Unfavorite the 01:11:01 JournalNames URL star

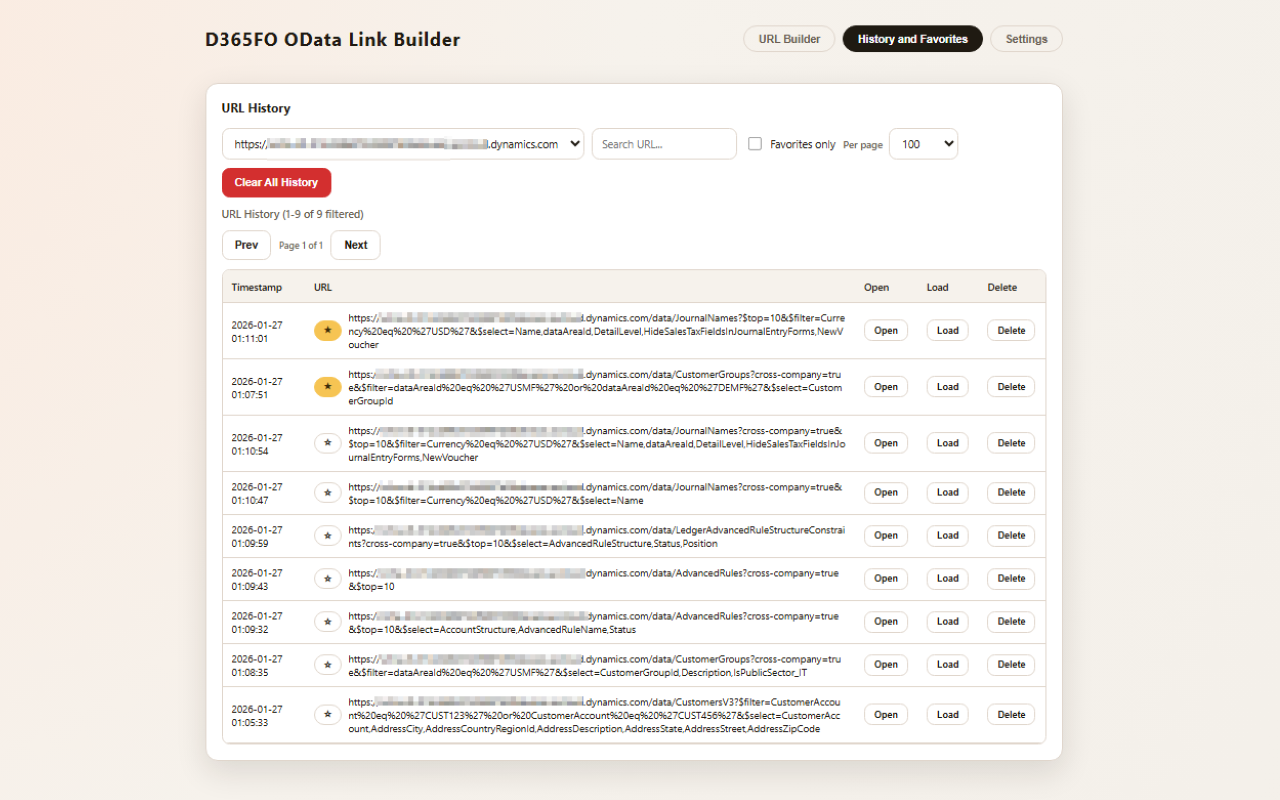point(327,330)
